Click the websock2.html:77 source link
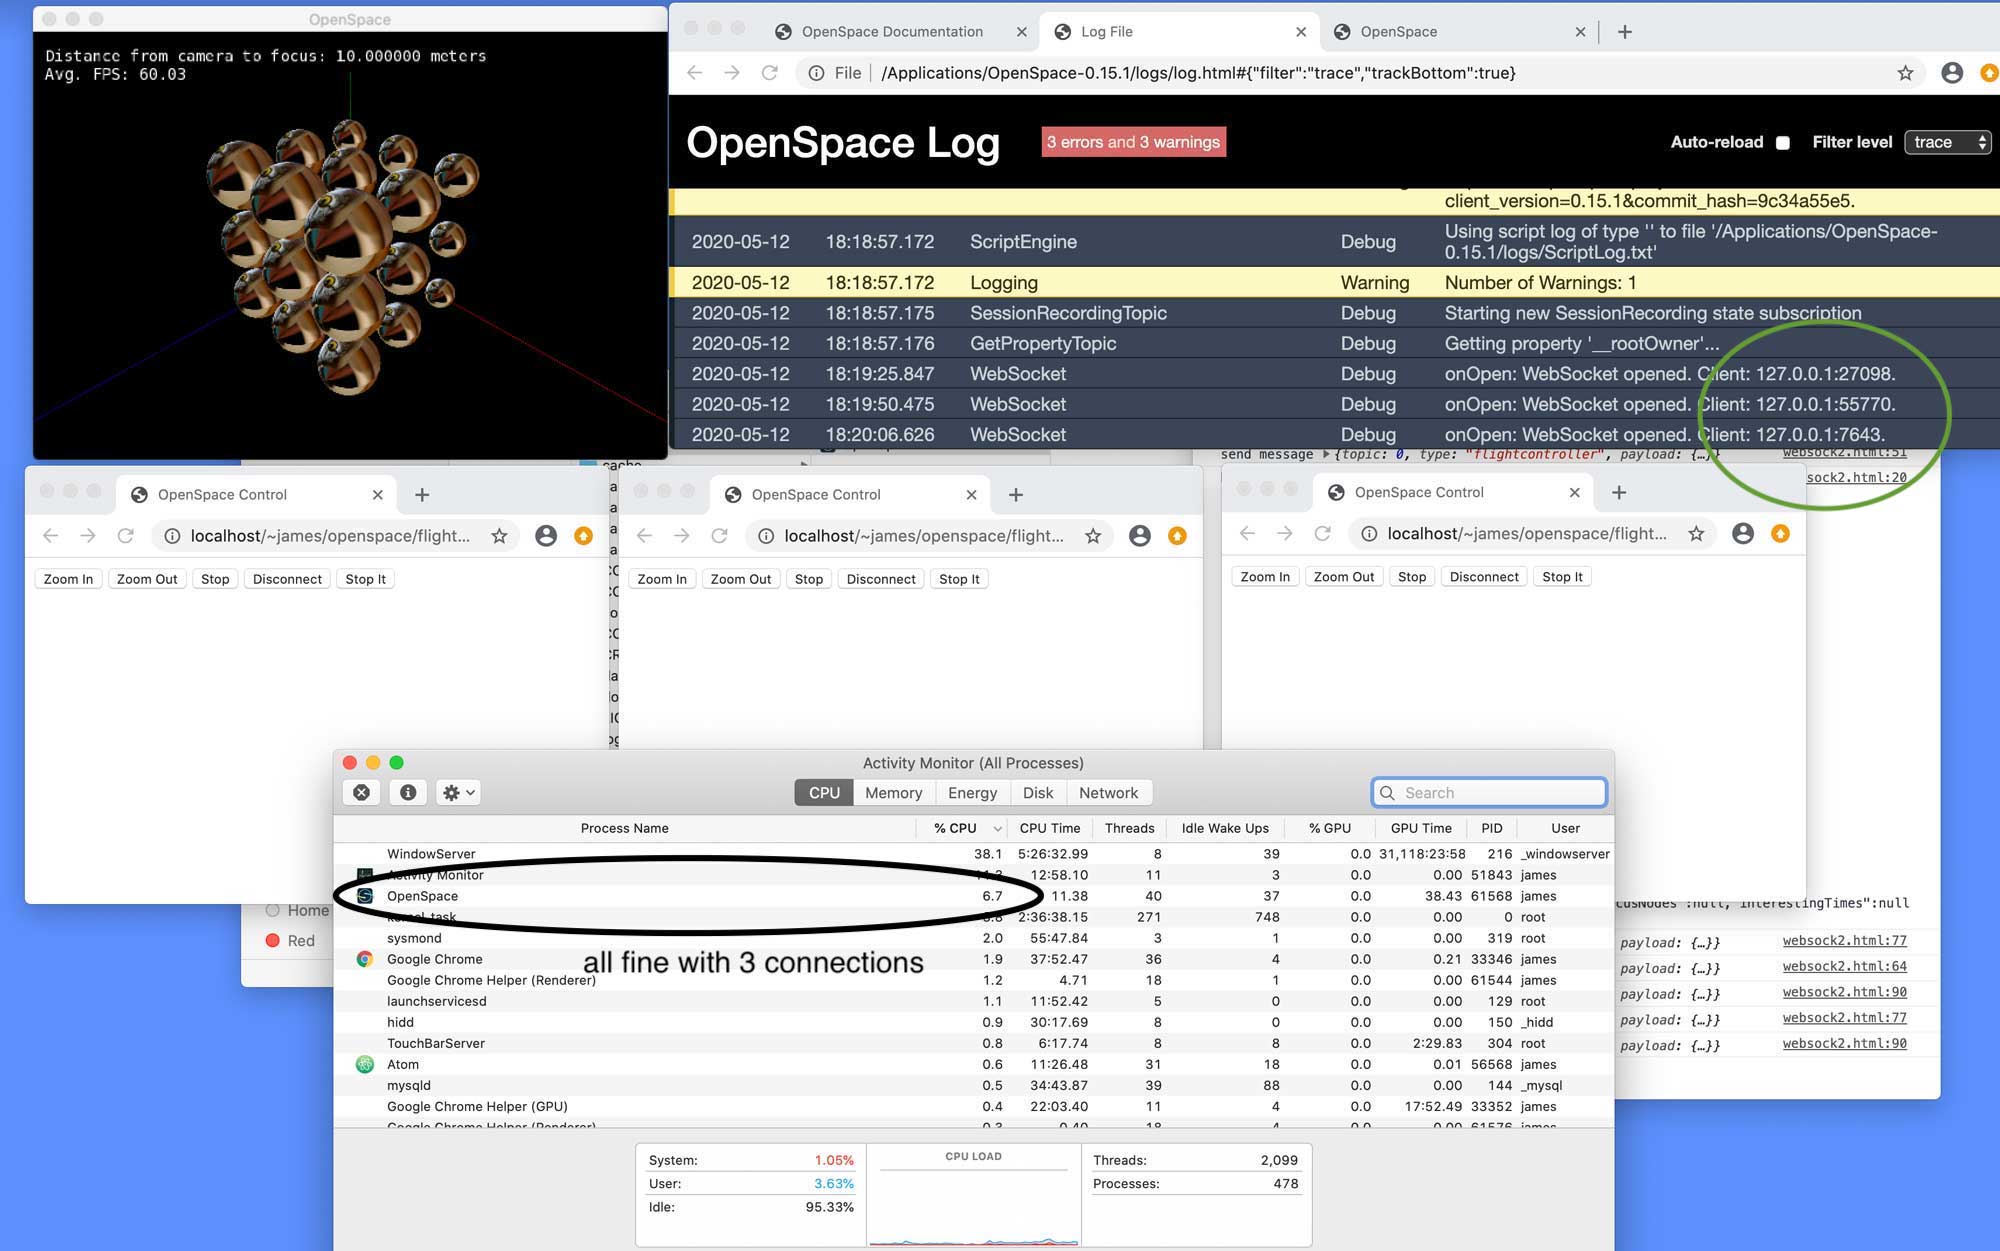Viewport: 2000px width, 1251px height. pyautogui.click(x=1844, y=941)
